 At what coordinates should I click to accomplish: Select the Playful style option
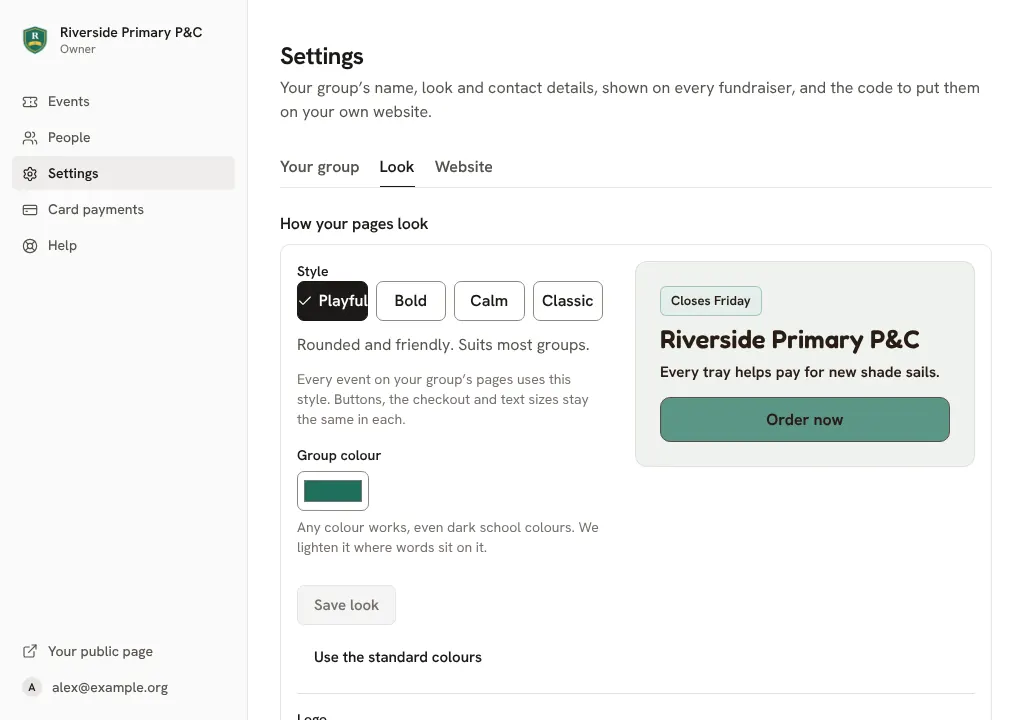[x=332, y=301]
